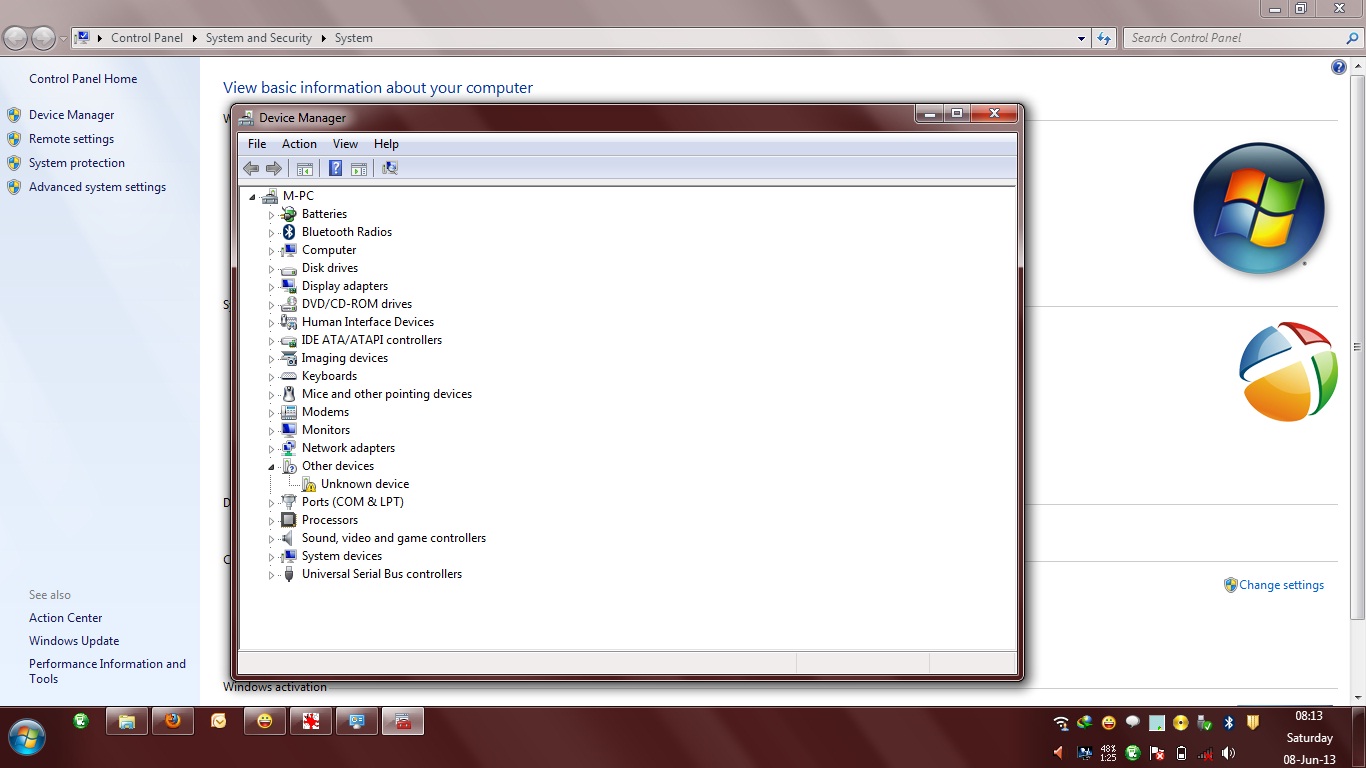Image resolution: width=1366 pixels, height=768 pixels.
Task: Open the View menu
Action: pyautogui.click(x=345, y=143)
